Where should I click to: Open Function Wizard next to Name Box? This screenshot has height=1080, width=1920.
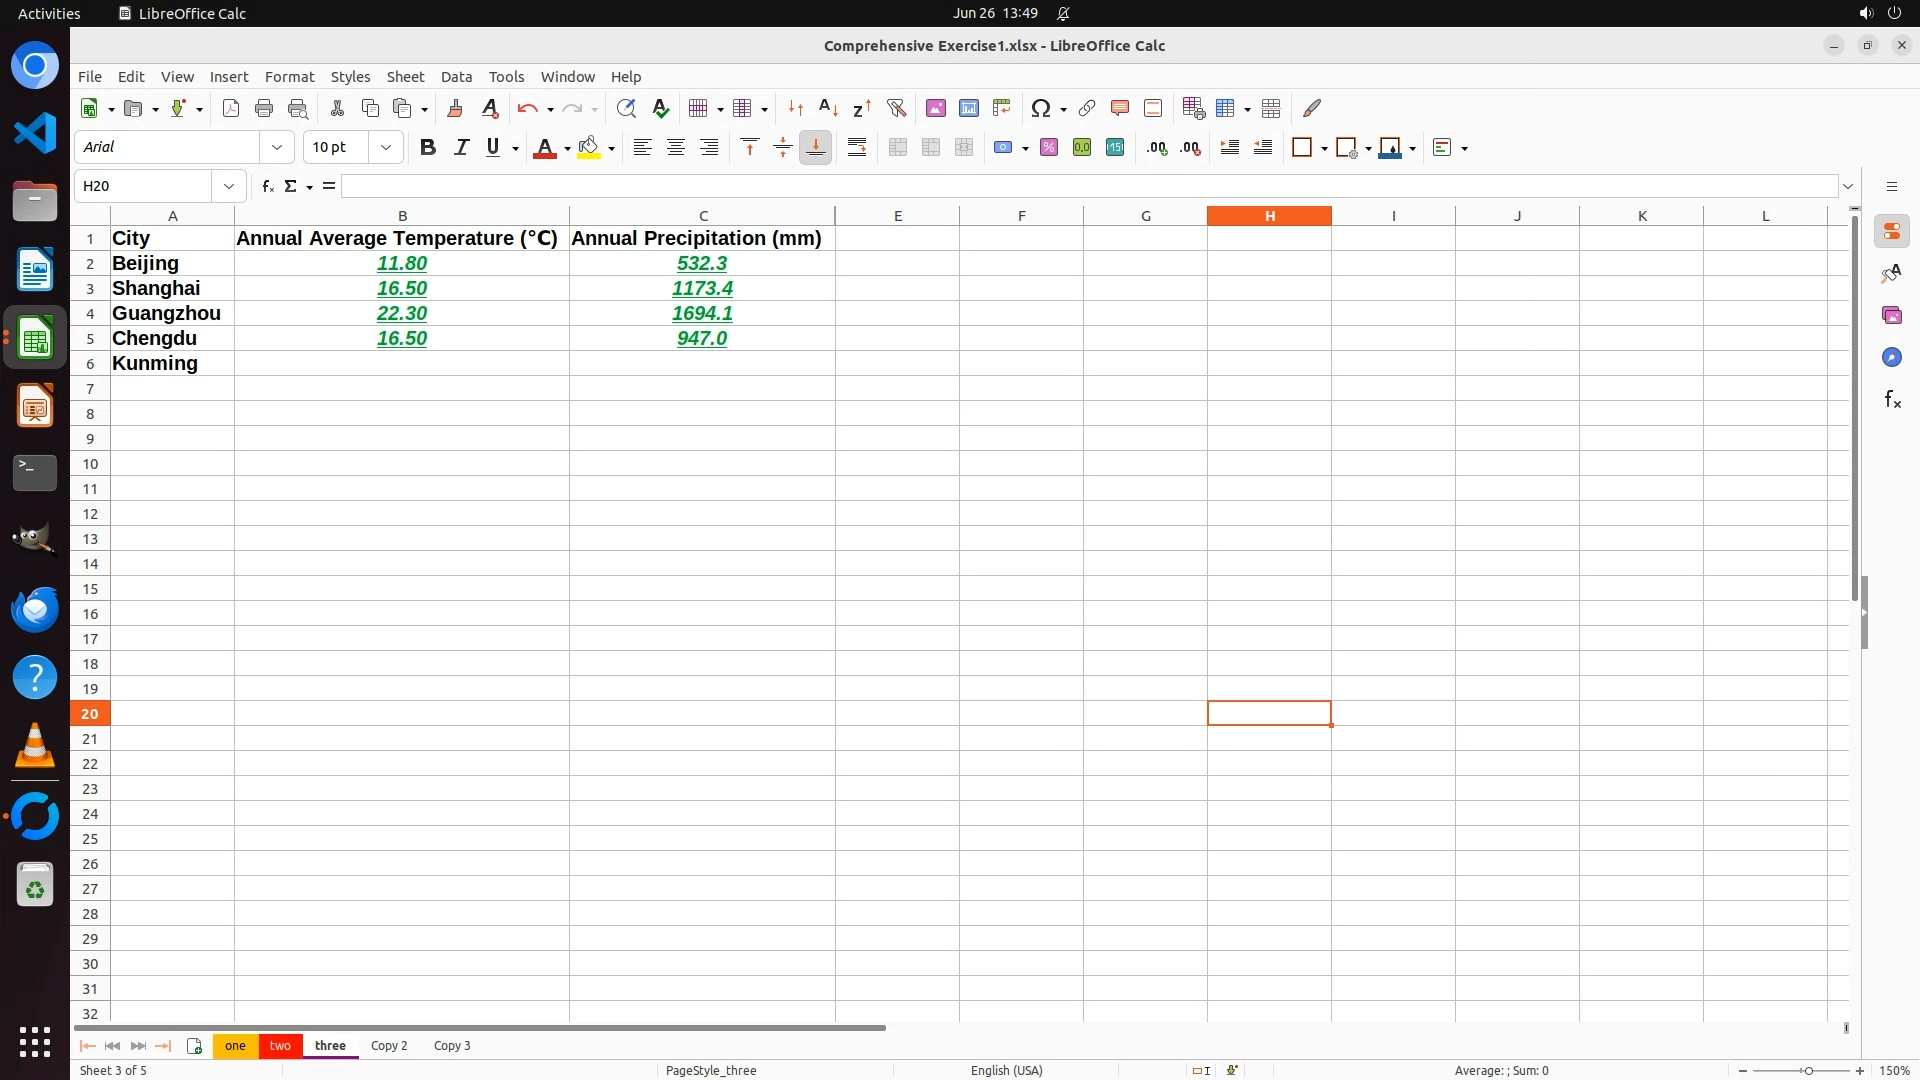[267, 186]
